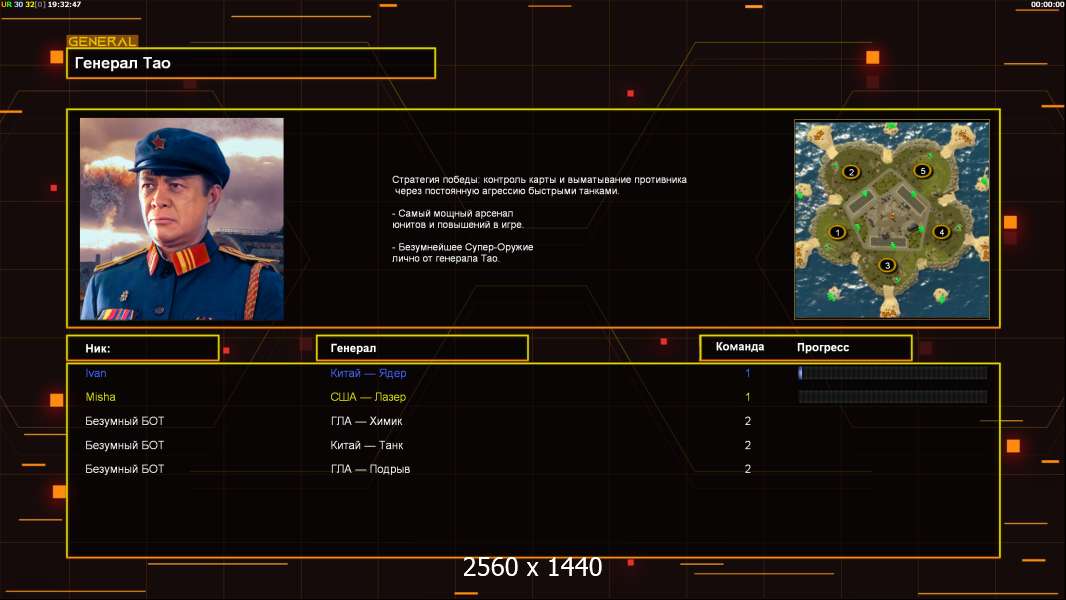Click Ivan's loading progress bar
1066x600 pixels.
click(893, 372)
